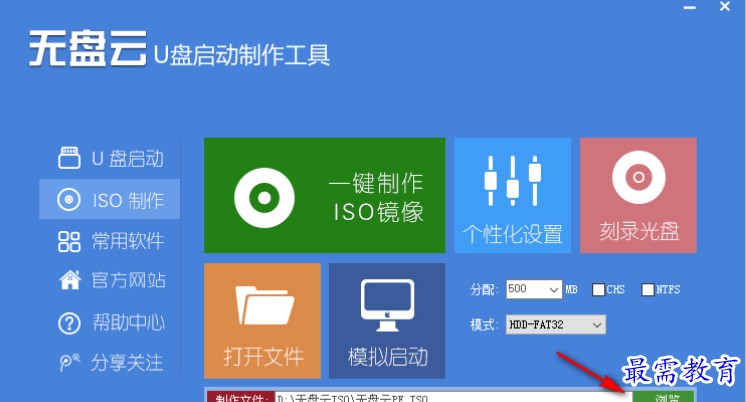Open 帮助中心 help section
The image size is (746, 402).
(x=110, y=323)
